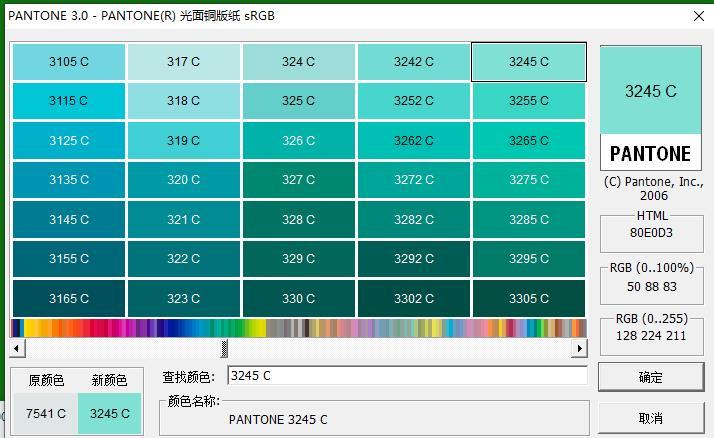Close the PANTONE 3.0 dialog
This screenshot has height=438, width=714.
699,16
